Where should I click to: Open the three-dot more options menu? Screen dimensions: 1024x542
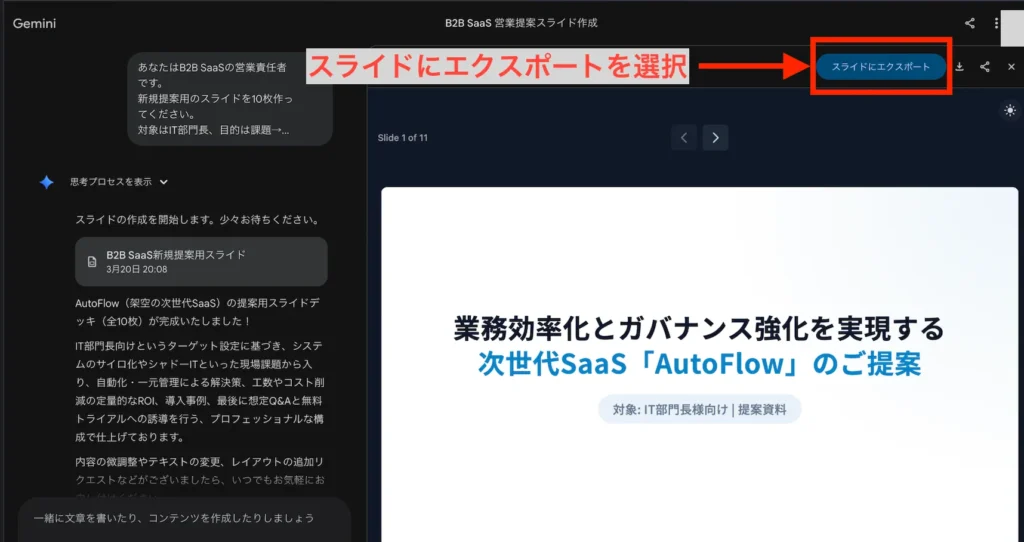(996, 23)
